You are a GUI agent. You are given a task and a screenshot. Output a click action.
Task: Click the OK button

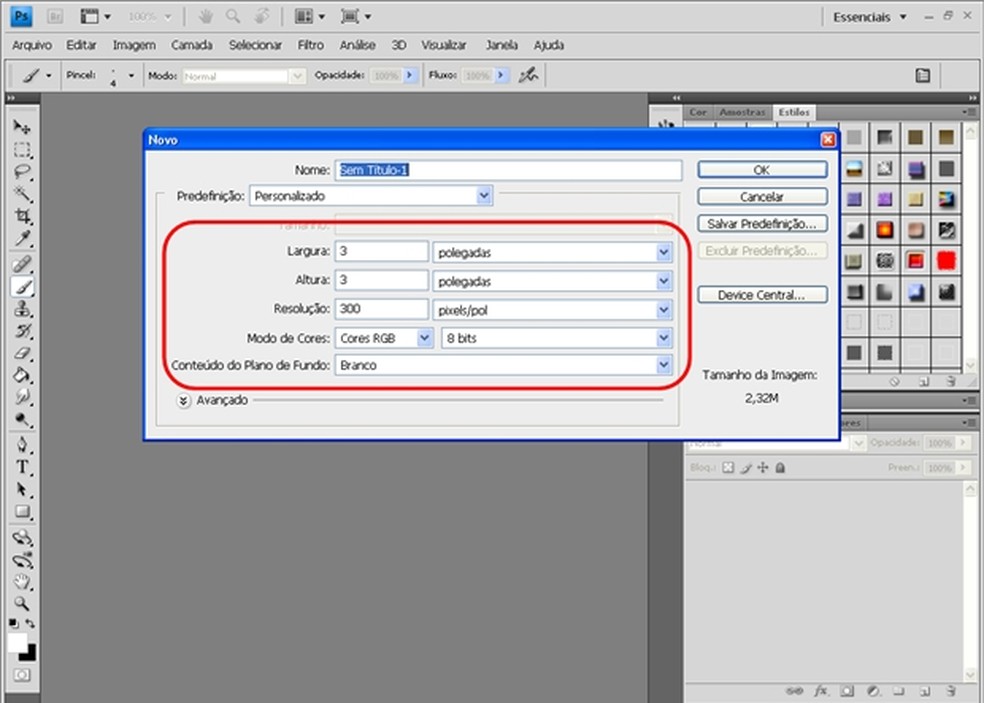pos(762,170)
